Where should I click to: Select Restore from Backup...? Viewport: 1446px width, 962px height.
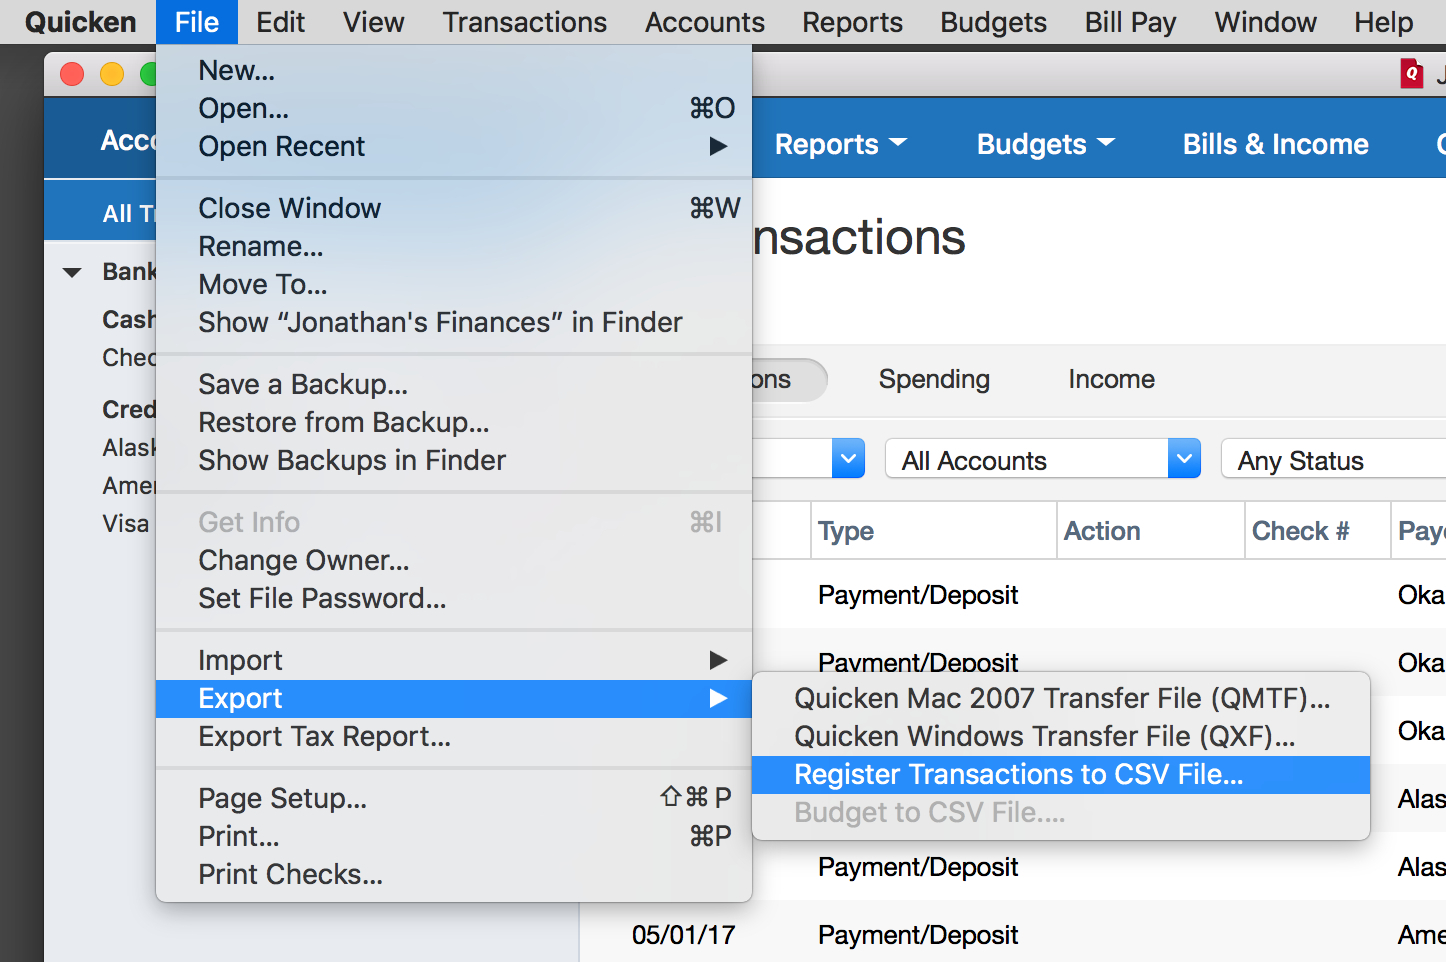click(454, 423)
